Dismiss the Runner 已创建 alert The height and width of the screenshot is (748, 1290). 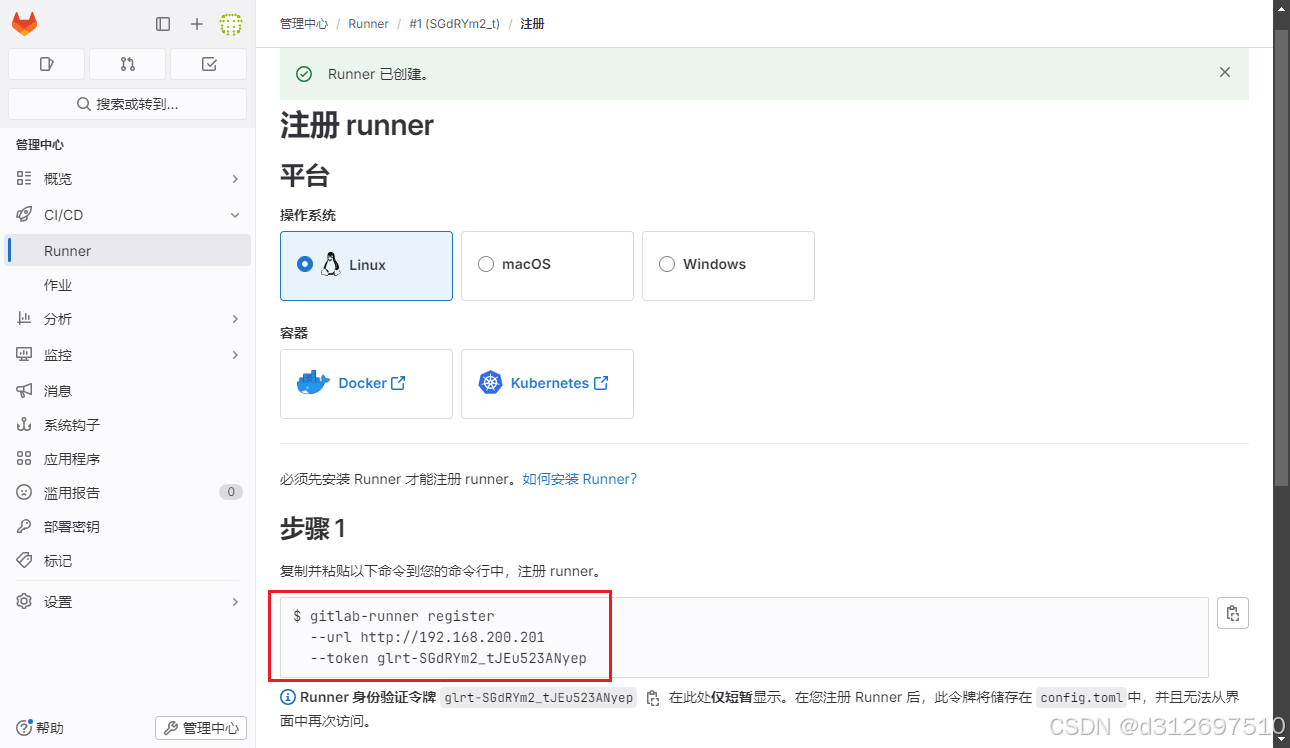(x=1225, y=72)
